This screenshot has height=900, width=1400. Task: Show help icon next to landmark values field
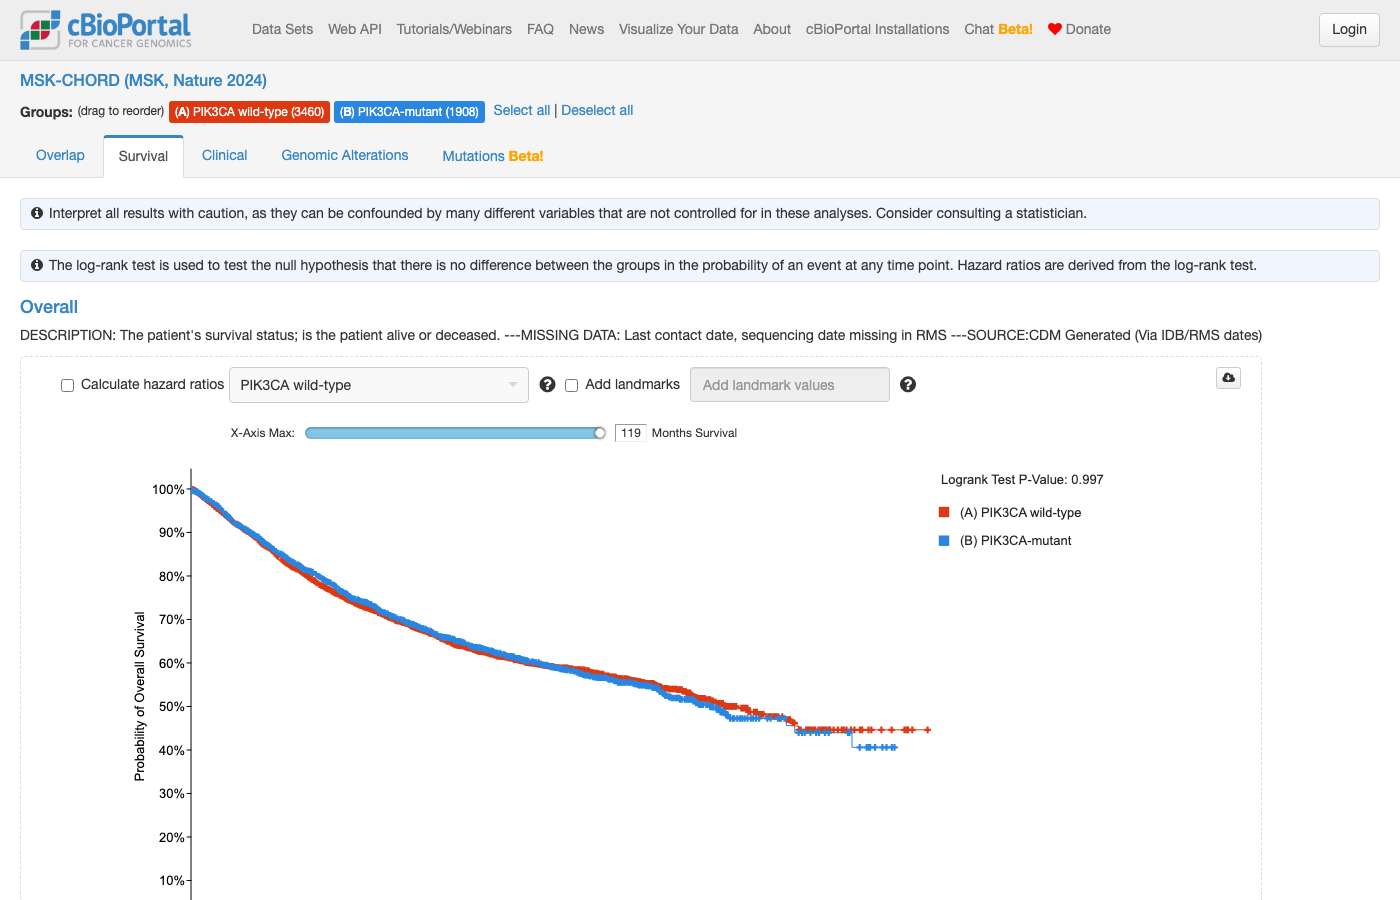point(908,385)
